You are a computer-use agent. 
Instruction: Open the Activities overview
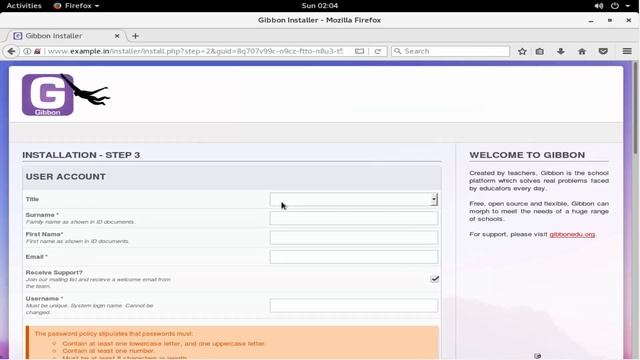pos(24,6)
